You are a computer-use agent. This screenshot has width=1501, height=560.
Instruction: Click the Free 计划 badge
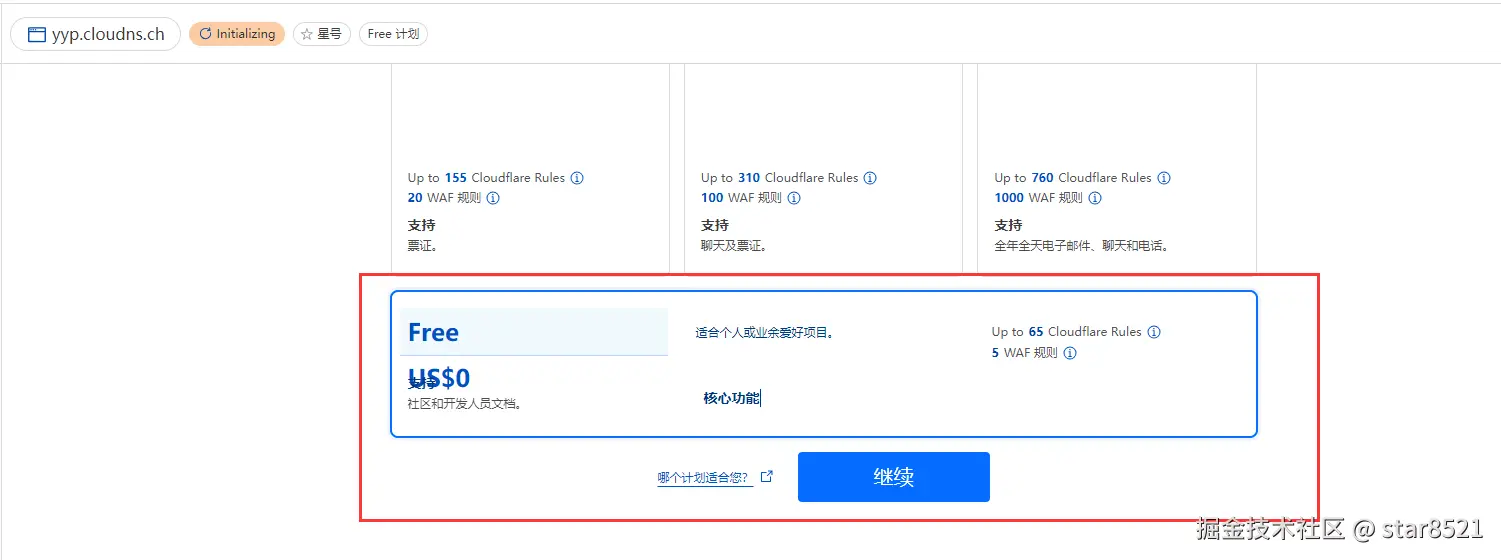(393, 34)
